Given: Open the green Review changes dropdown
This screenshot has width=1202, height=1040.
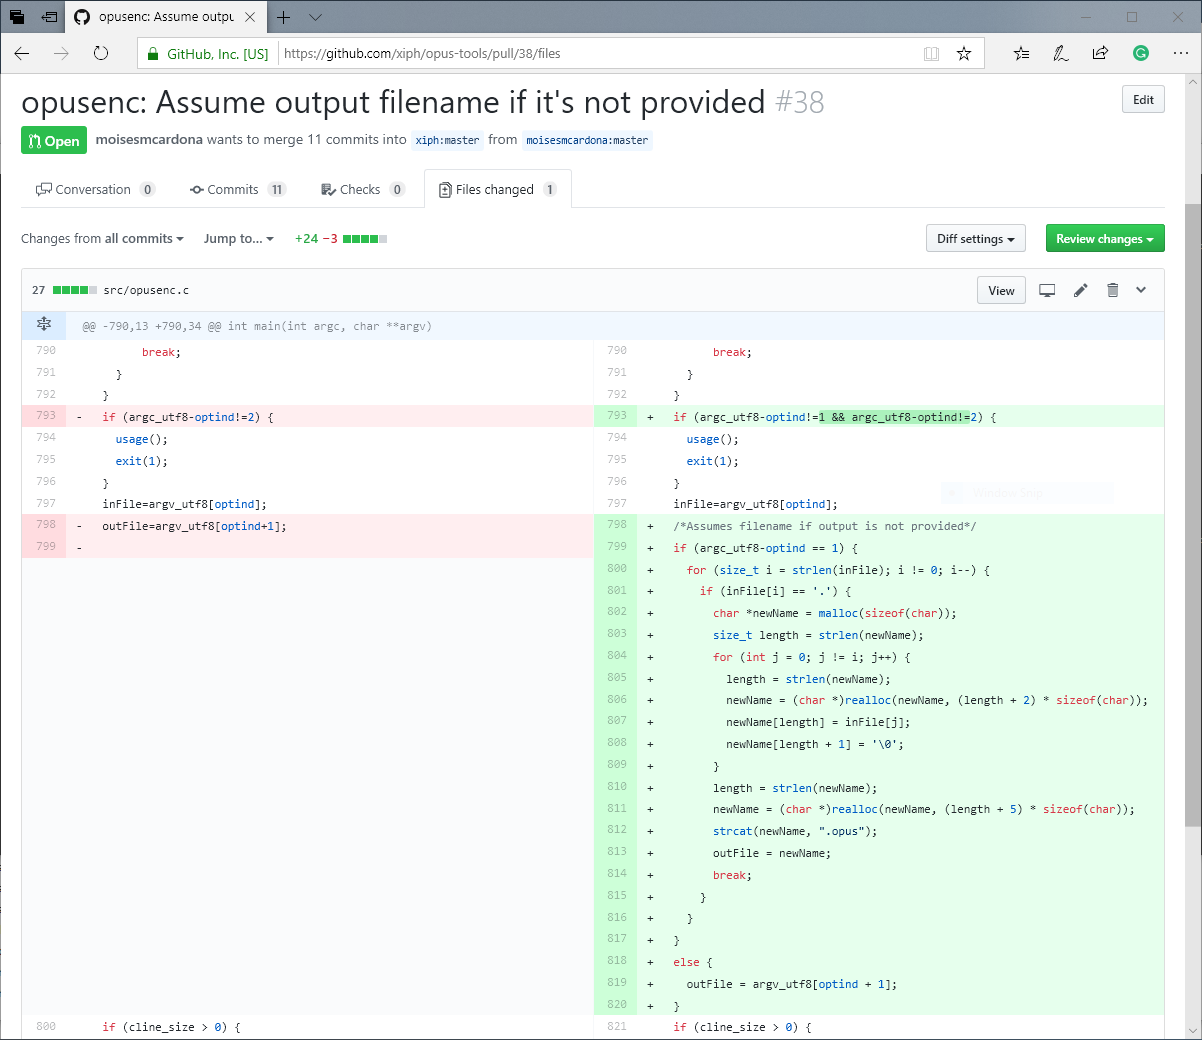Looking at the screenshot, I should (1105, 239).
